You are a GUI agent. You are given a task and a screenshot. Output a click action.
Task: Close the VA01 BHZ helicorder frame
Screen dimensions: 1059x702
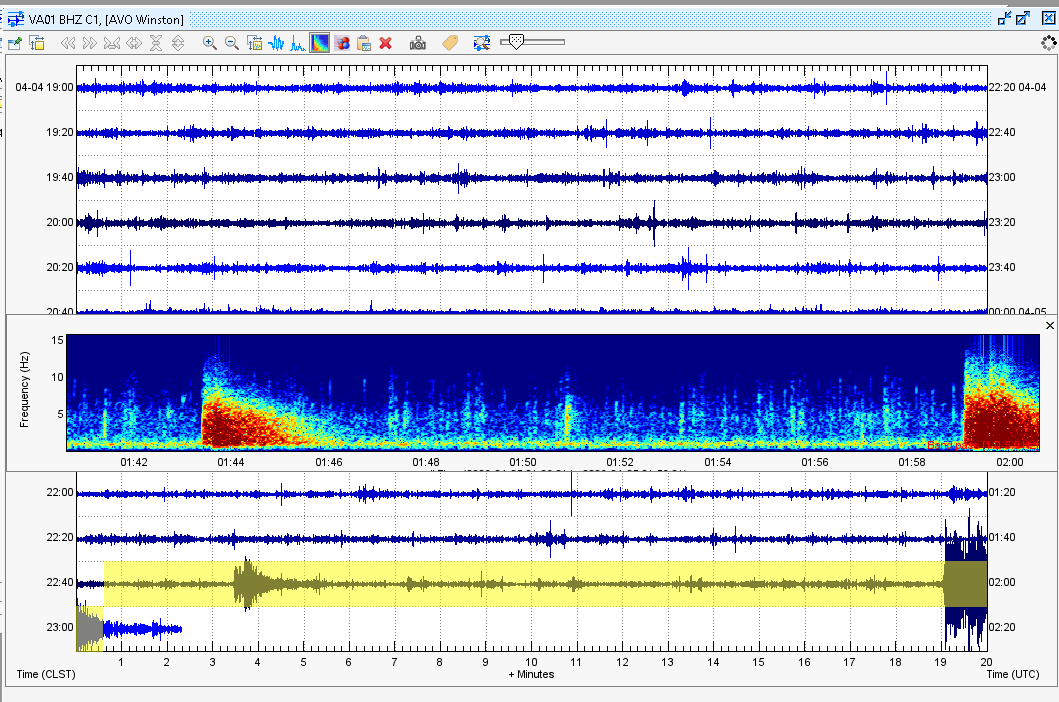[x=1048, y=18]
